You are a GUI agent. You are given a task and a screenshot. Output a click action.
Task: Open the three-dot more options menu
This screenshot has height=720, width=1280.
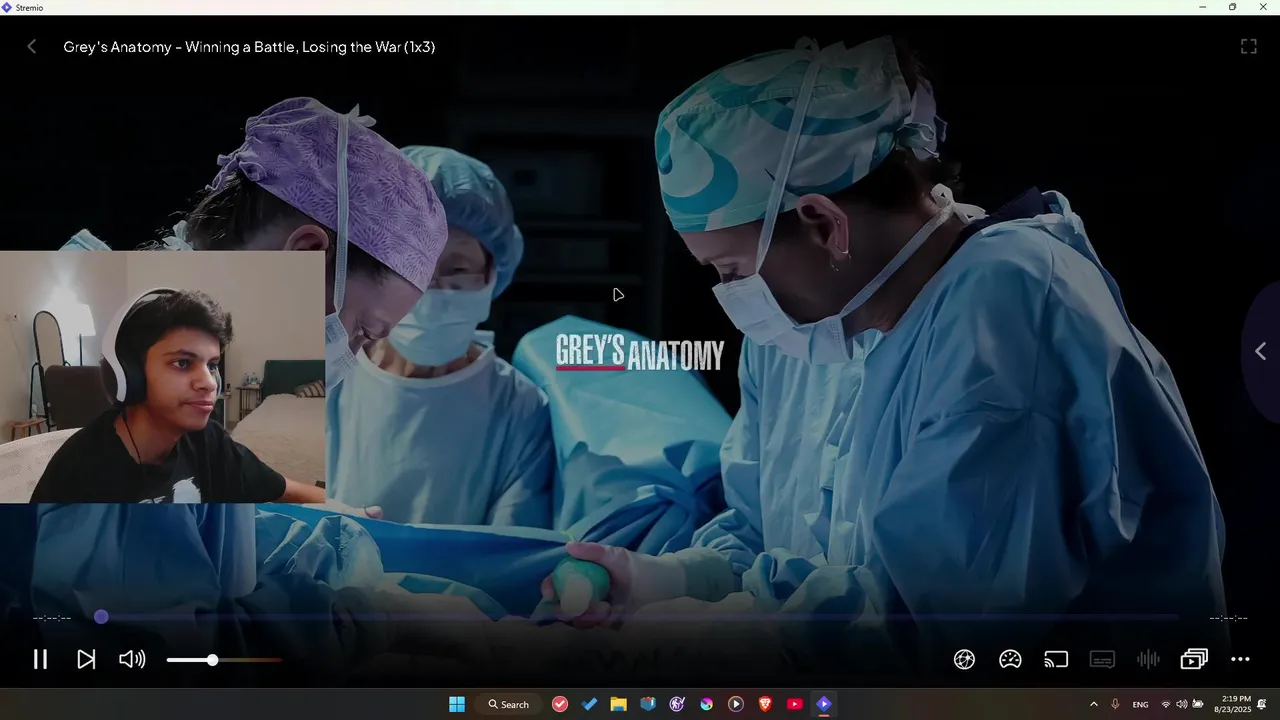point(1240,659)
